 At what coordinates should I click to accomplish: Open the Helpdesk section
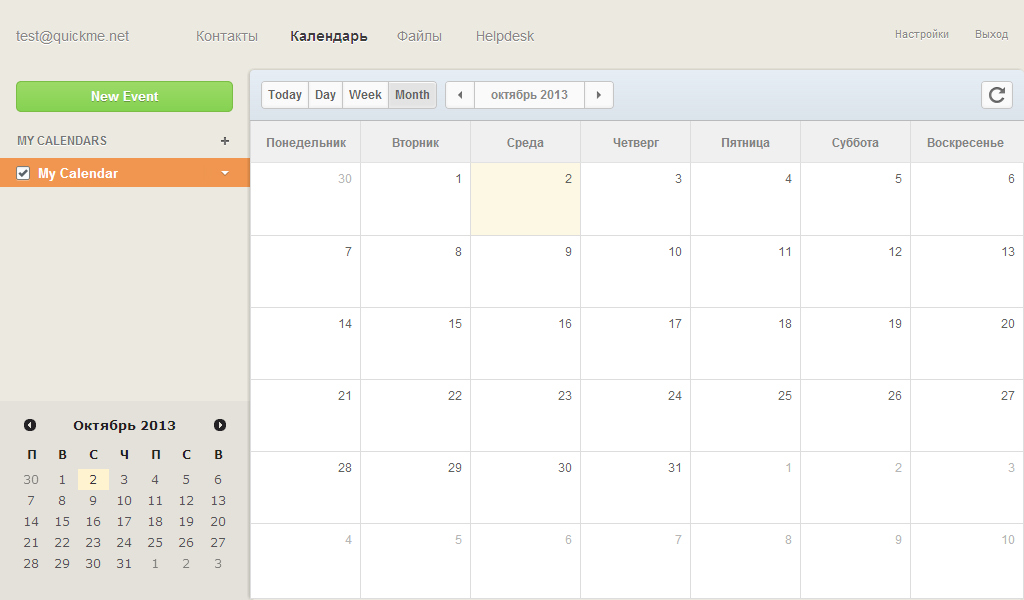coord(505,36)
